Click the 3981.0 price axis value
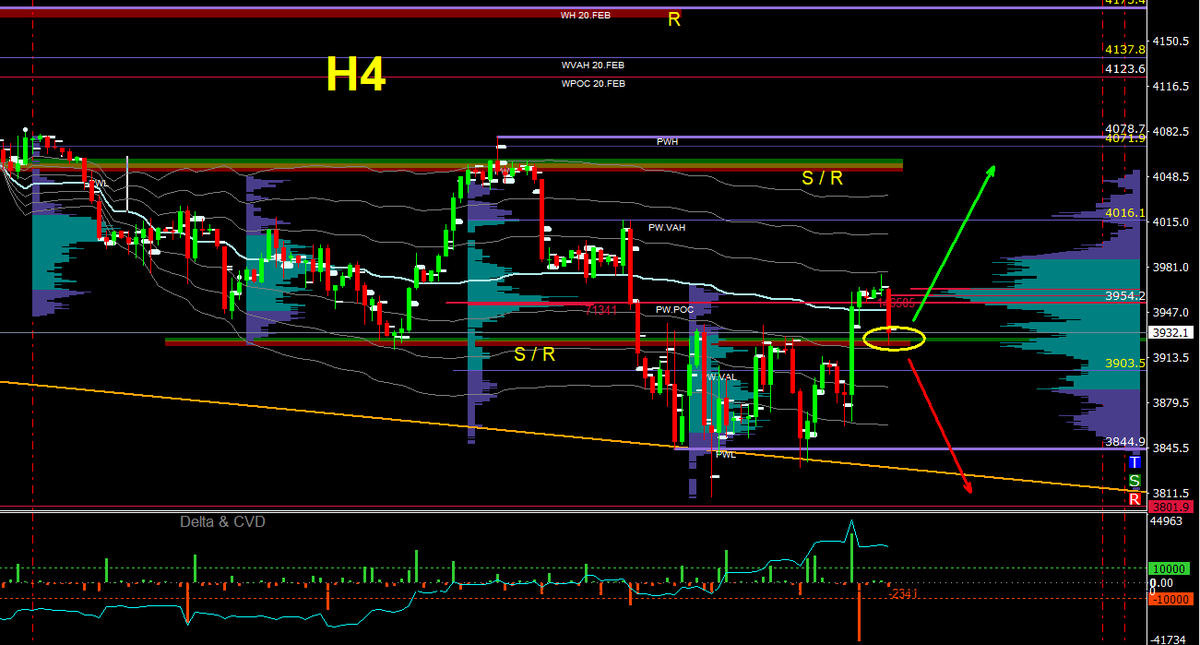1200x645 pixels. click(x=1173, y=267)
